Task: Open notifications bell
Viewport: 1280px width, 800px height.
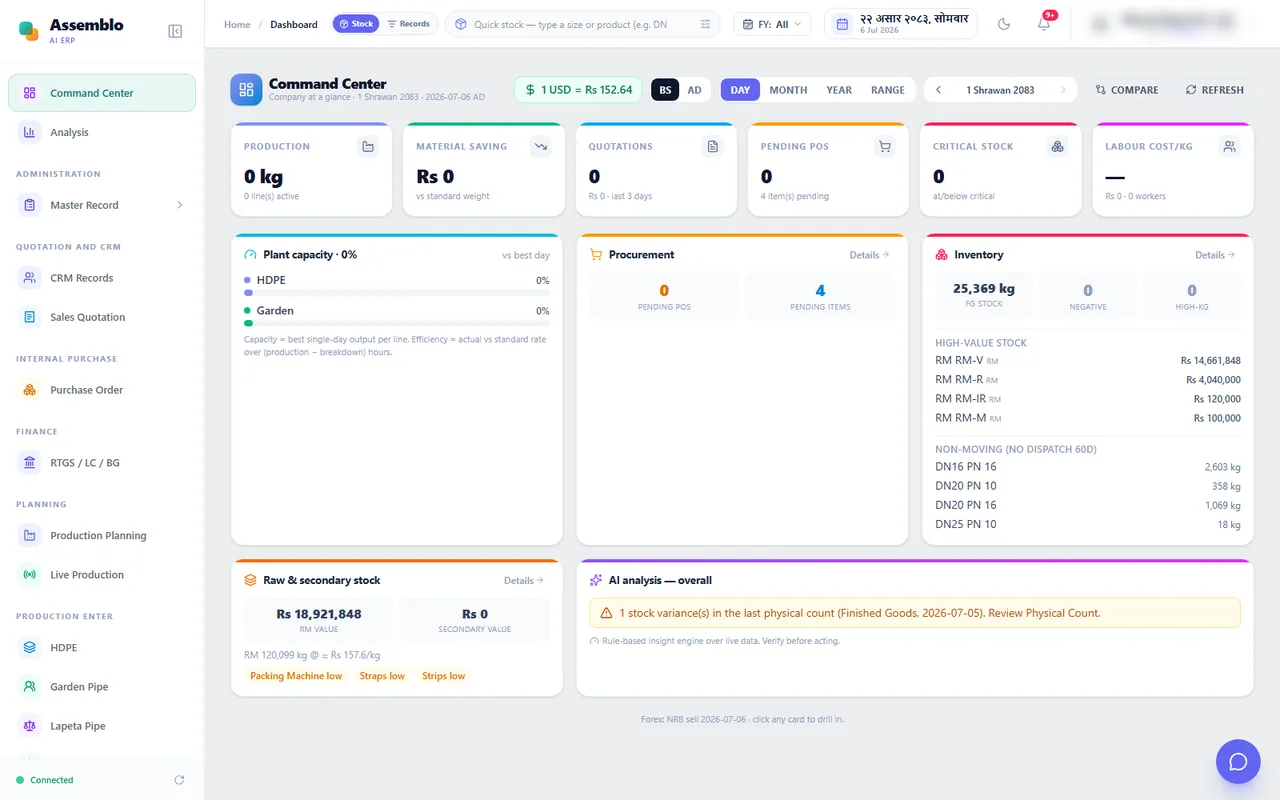Action: pos(1044,24)
